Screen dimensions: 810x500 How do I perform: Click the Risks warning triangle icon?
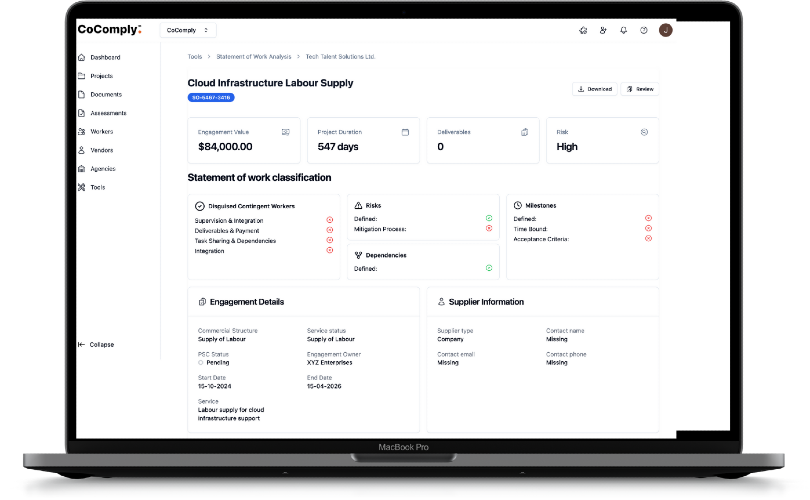point(358,206)
